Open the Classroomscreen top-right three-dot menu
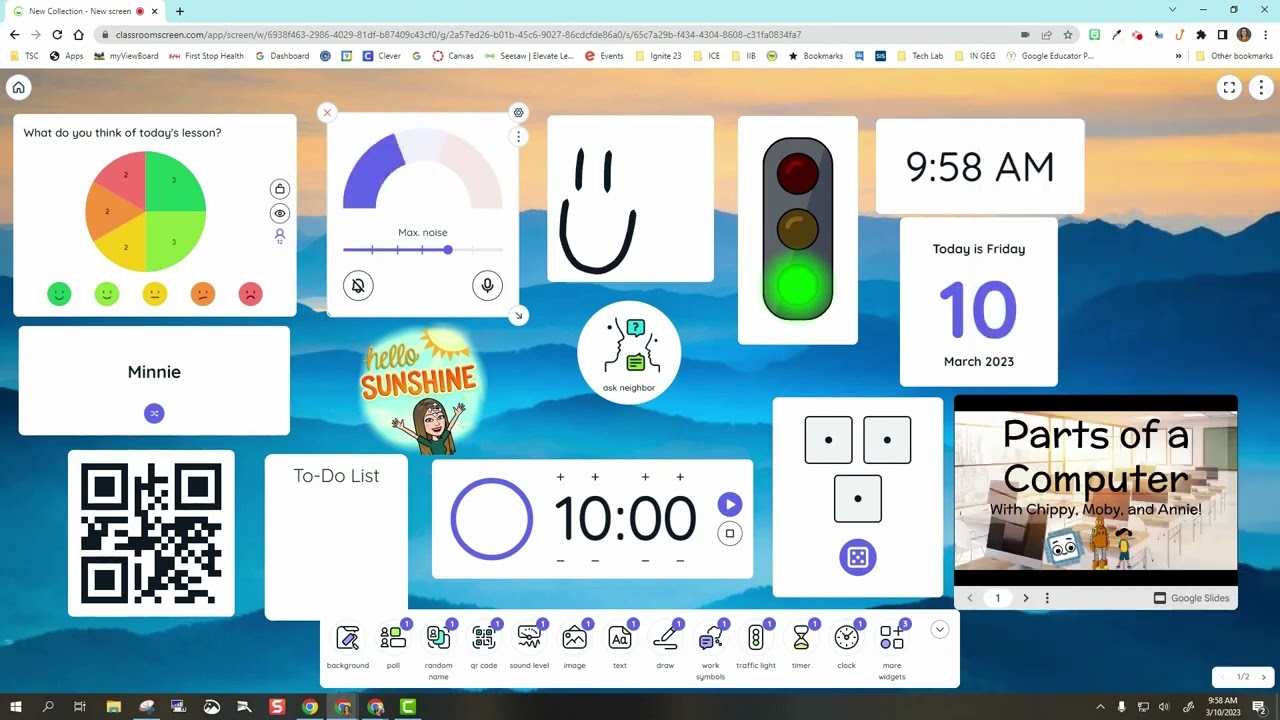 click(x=1262, y=88)
